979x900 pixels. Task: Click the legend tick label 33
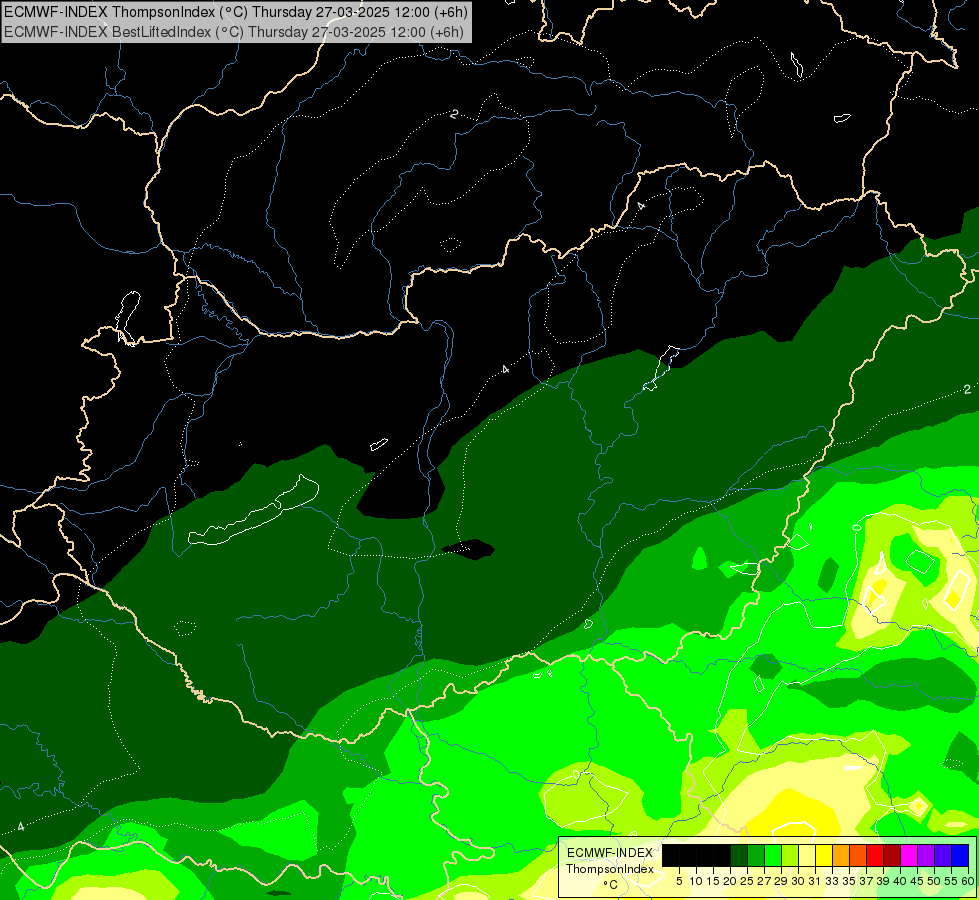click(832, 881)
